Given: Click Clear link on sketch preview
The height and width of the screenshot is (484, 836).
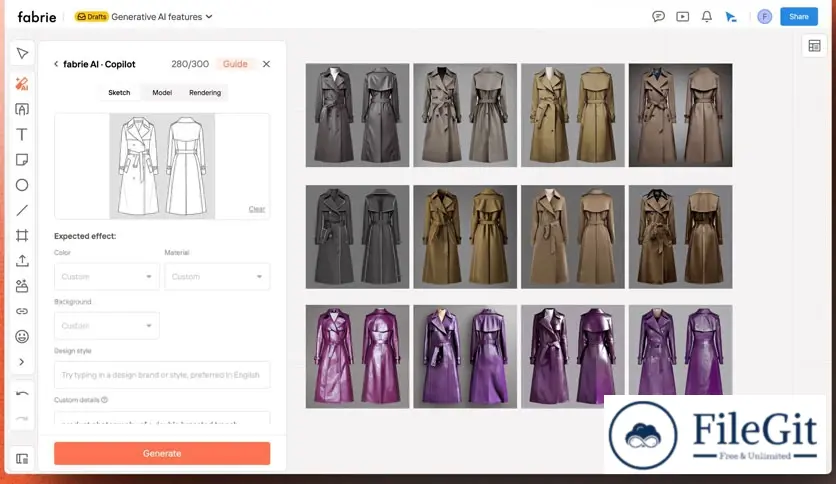Looking at the screenshot, I should [x=256, y=209].
